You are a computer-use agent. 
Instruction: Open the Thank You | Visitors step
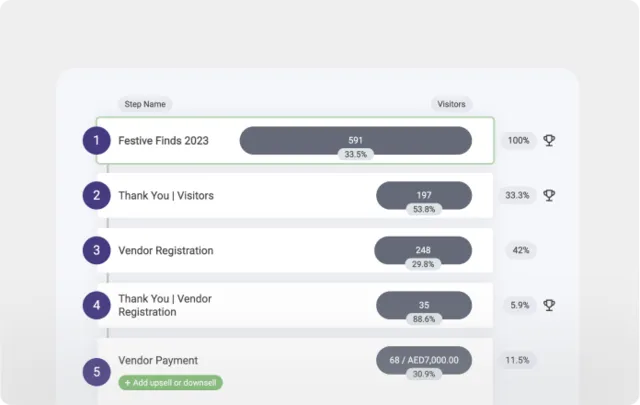click(x=166, y=196)
